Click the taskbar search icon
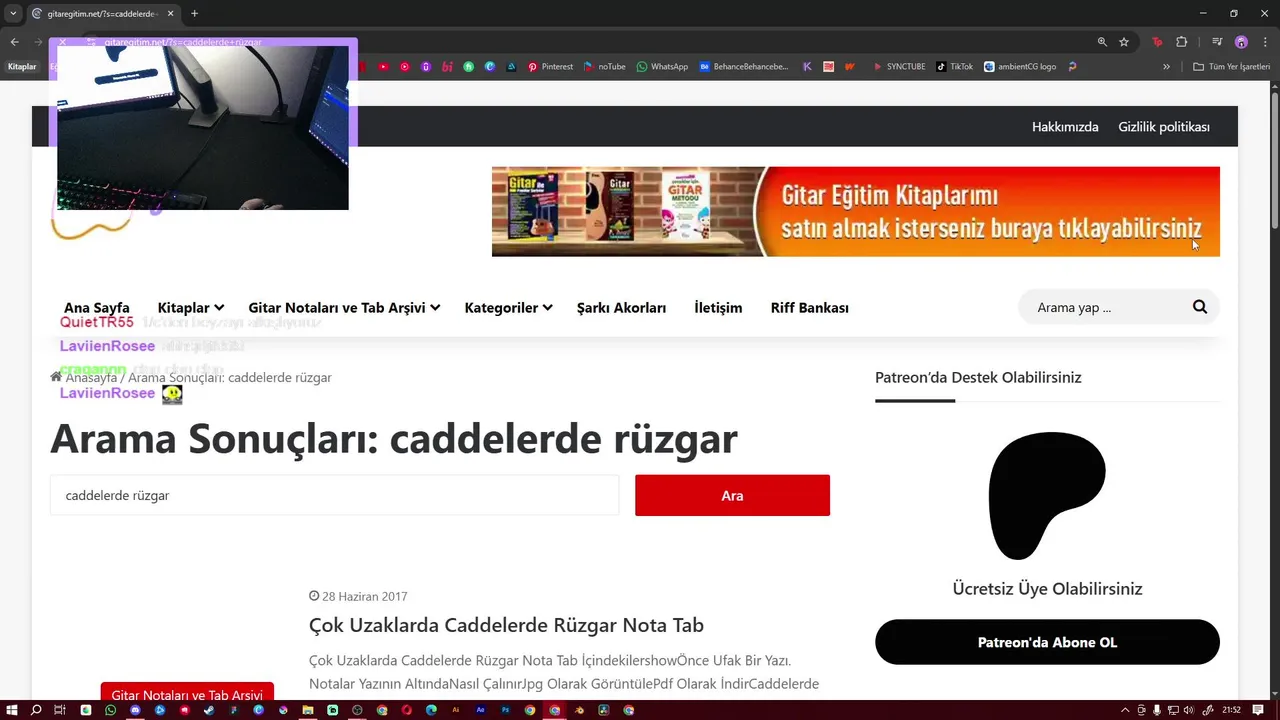 pyautogui.click(x=36, y=710)
